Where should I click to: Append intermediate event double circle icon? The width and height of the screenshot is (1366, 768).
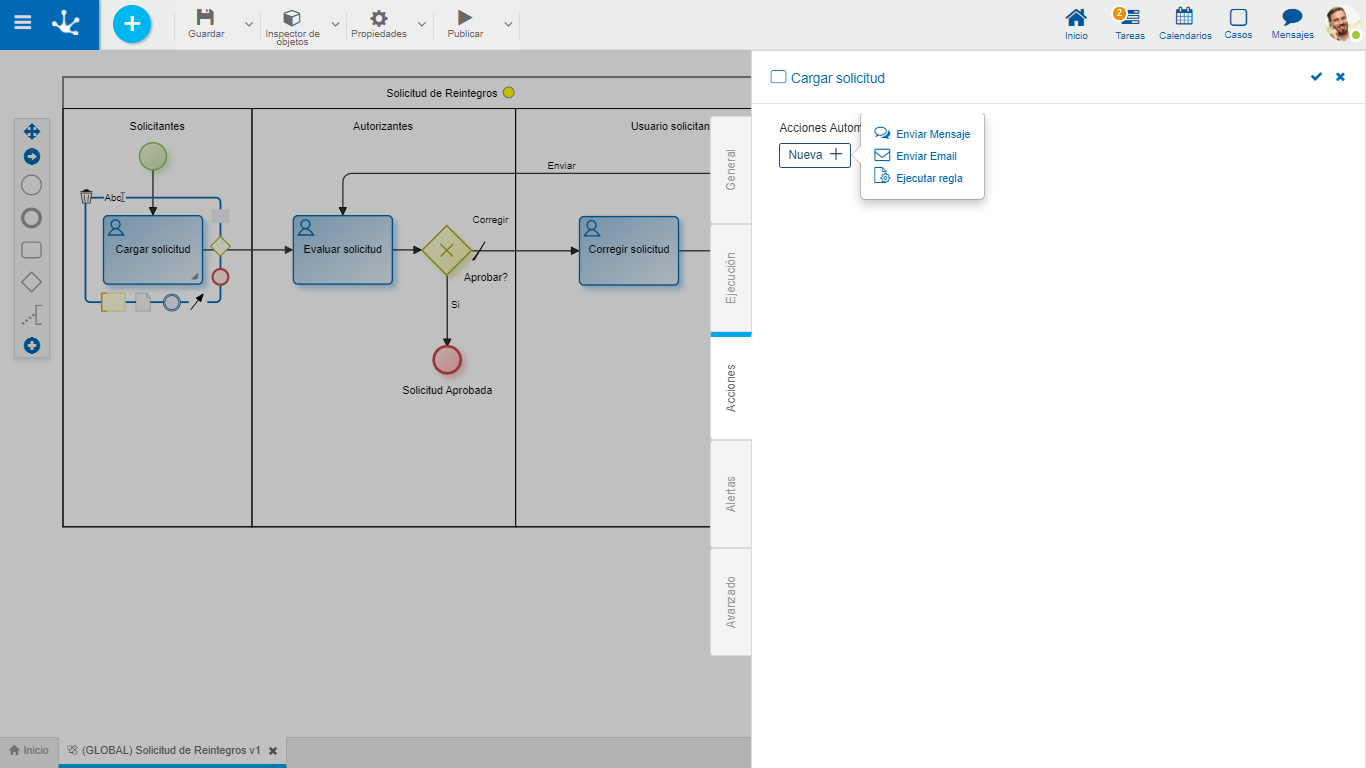172,302
